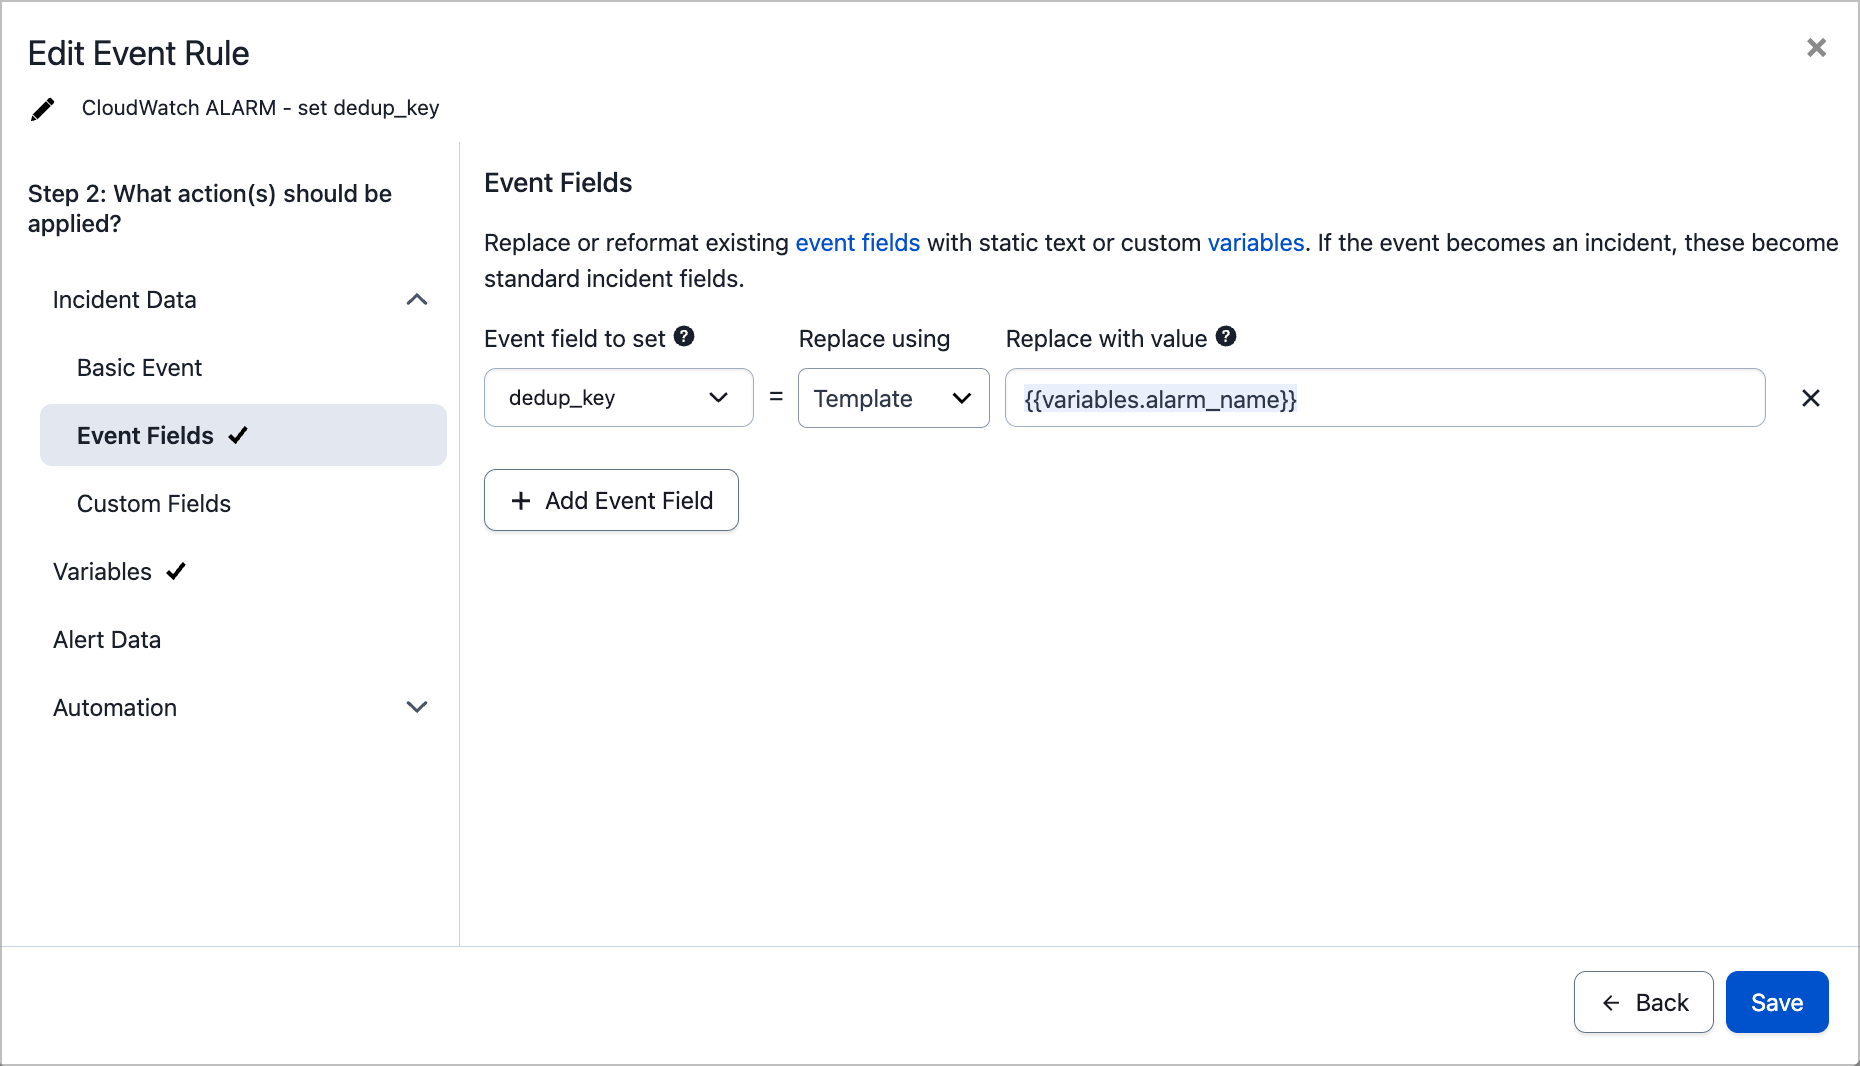The image size is (1860, 1066).
Task: Follow the variables hyperlink
Action: tap(1255, 243)
